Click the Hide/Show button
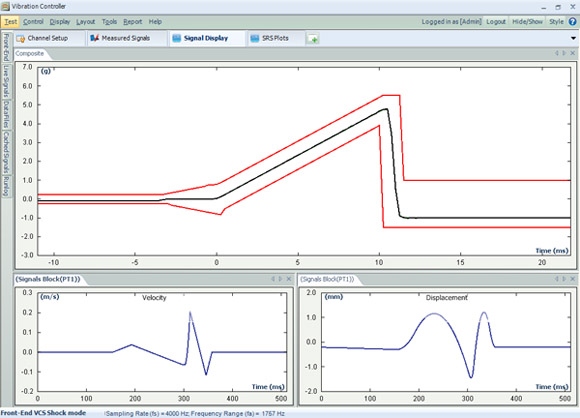The width and height of the screenshot is (580, 418). [x=527, y=22]
